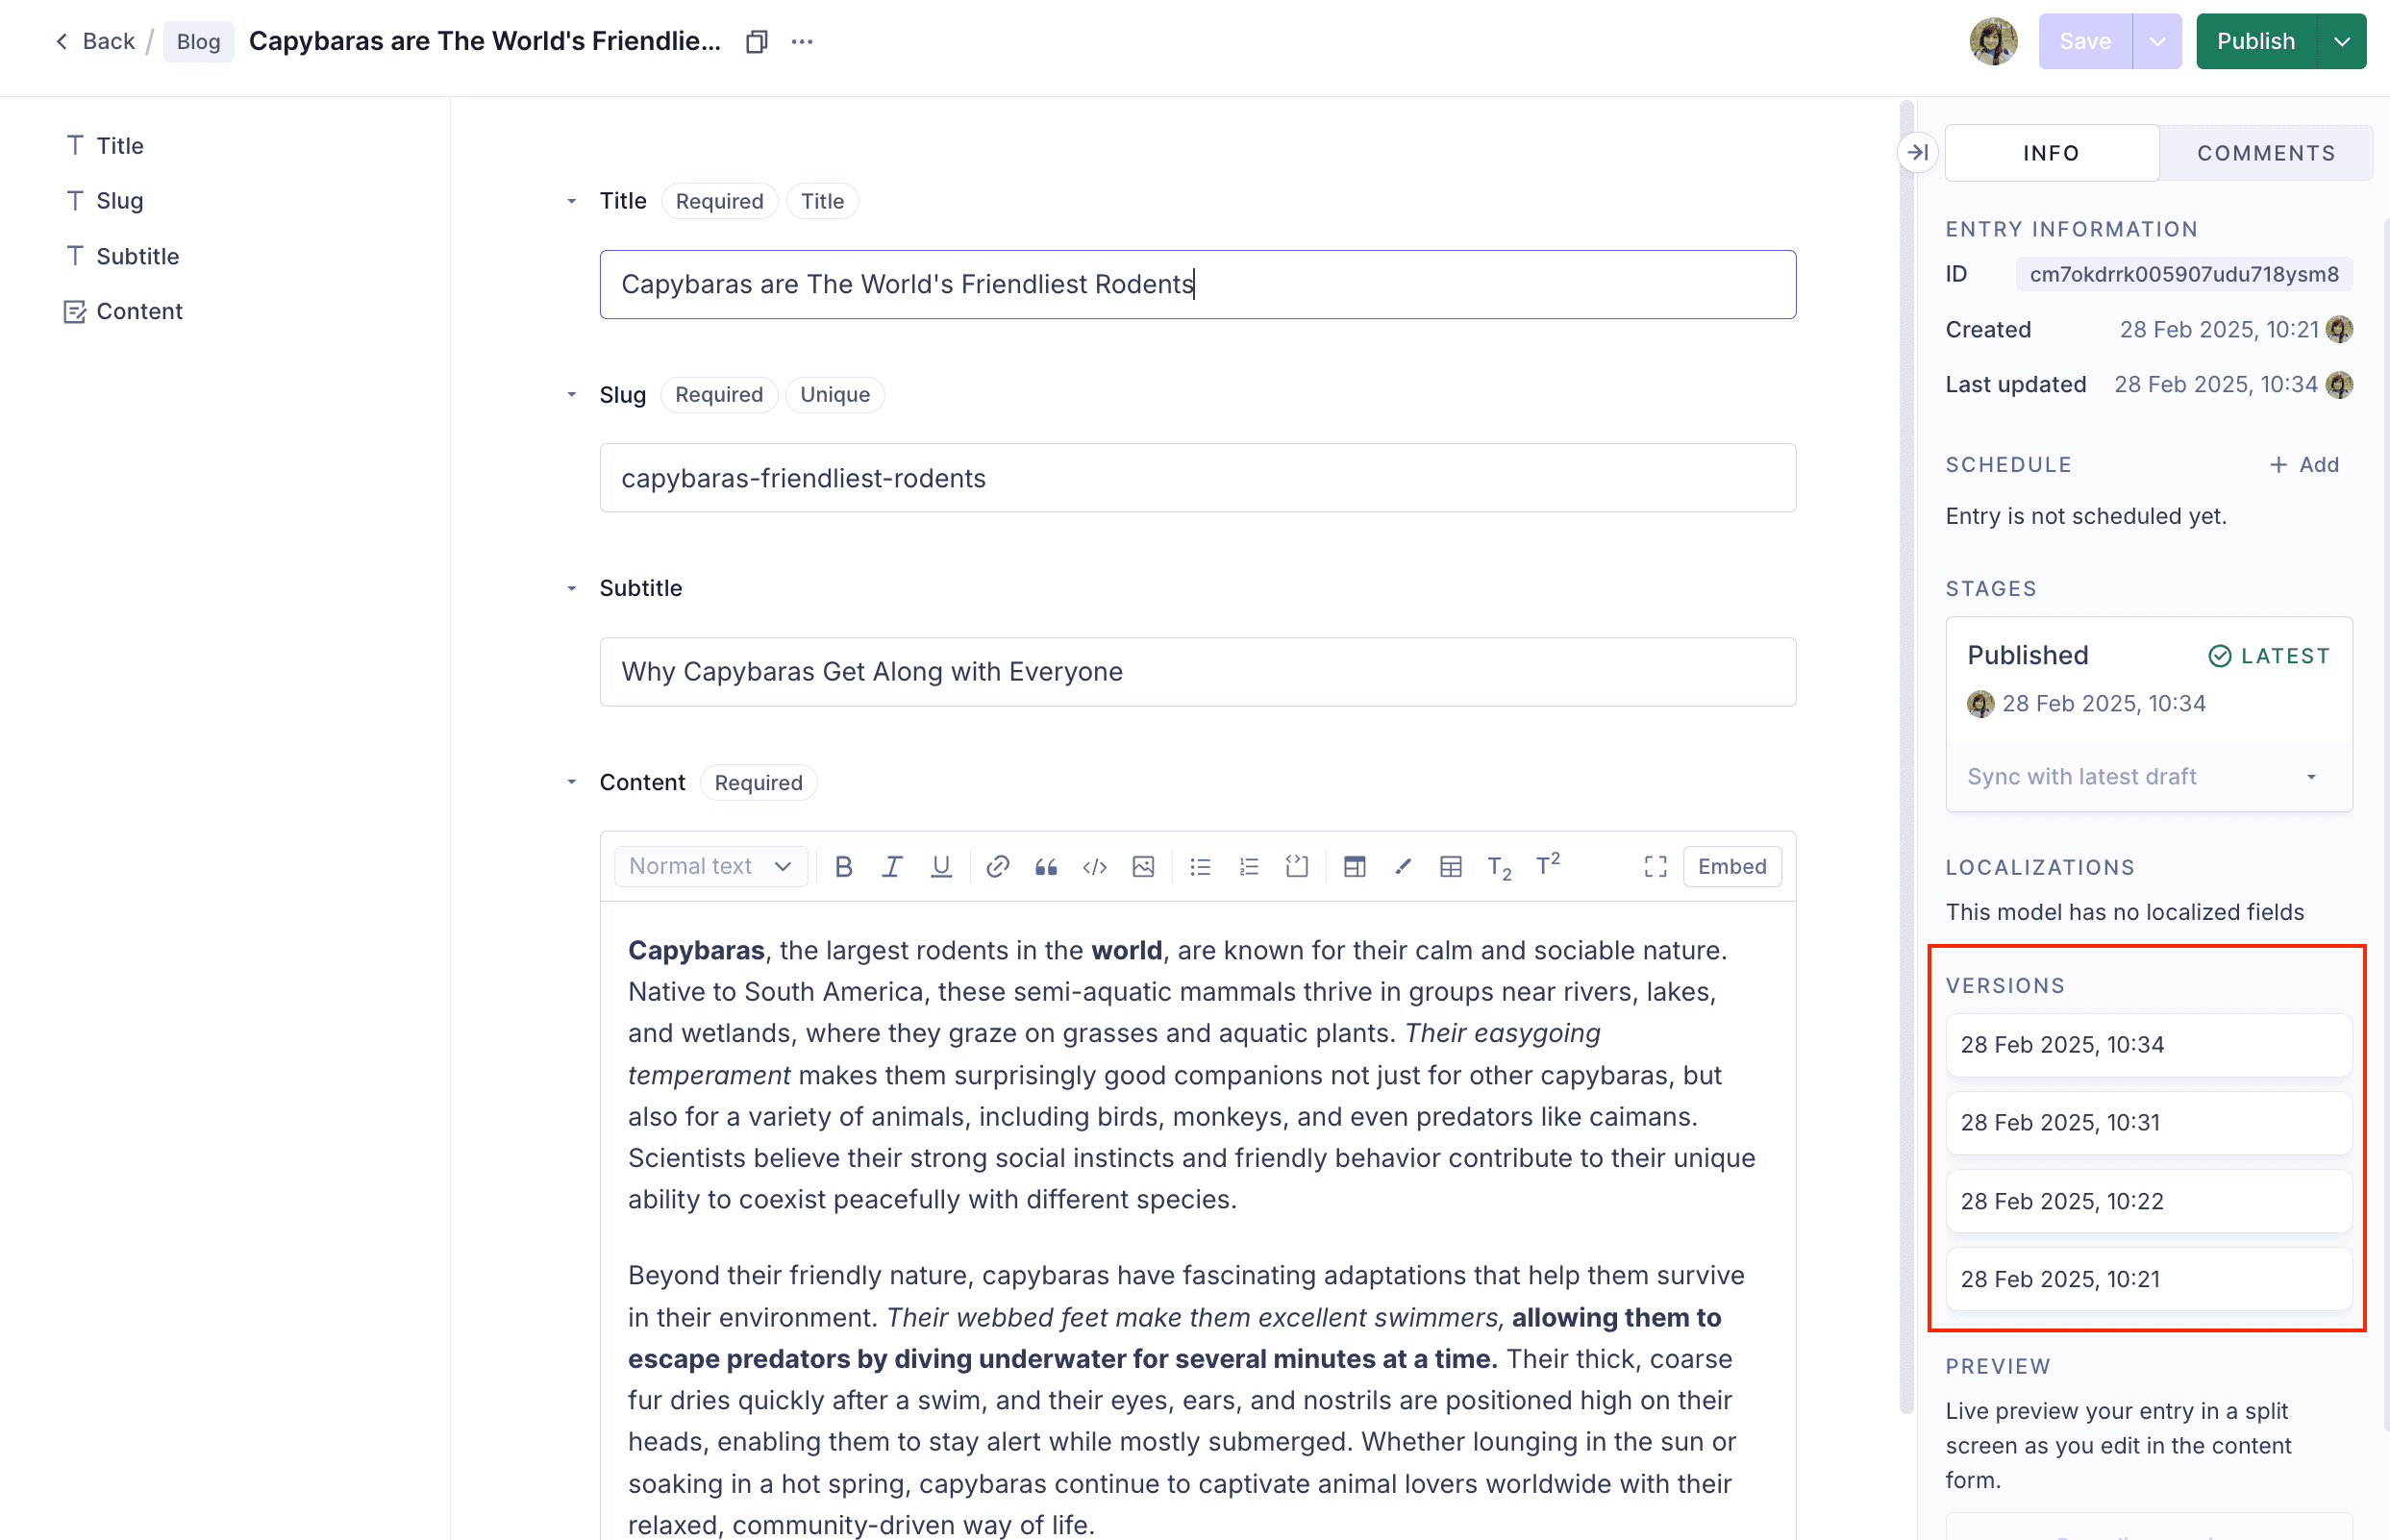2390x1540 pixels.
Task: Jump to Subtitle in field outline
Action: (x=137, y=256)
